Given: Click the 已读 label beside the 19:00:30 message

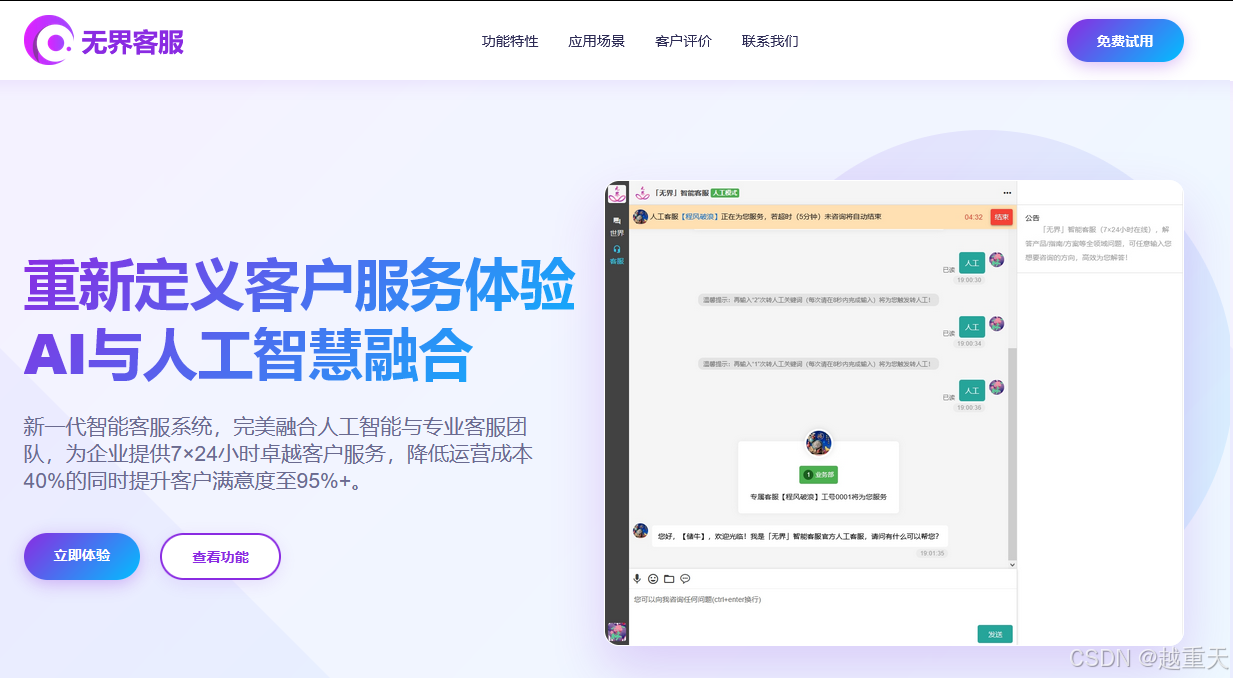Looking at the screenshot, I should point(949,270).
